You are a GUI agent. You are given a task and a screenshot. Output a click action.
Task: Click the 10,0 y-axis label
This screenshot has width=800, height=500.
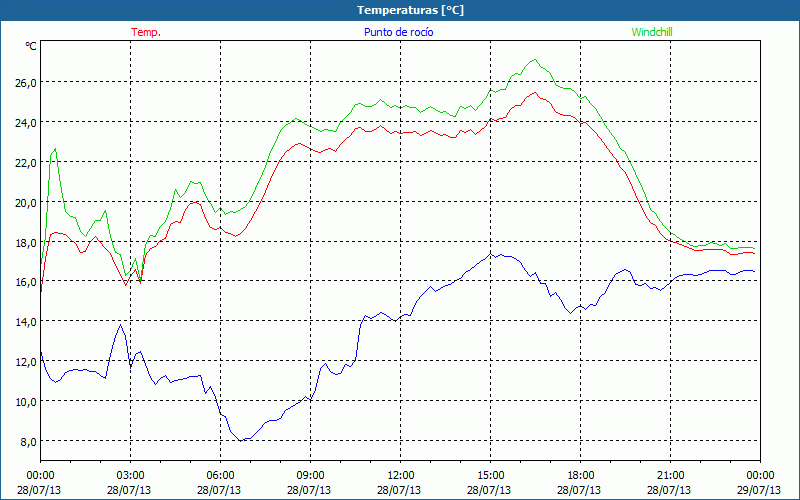(26, 402)
